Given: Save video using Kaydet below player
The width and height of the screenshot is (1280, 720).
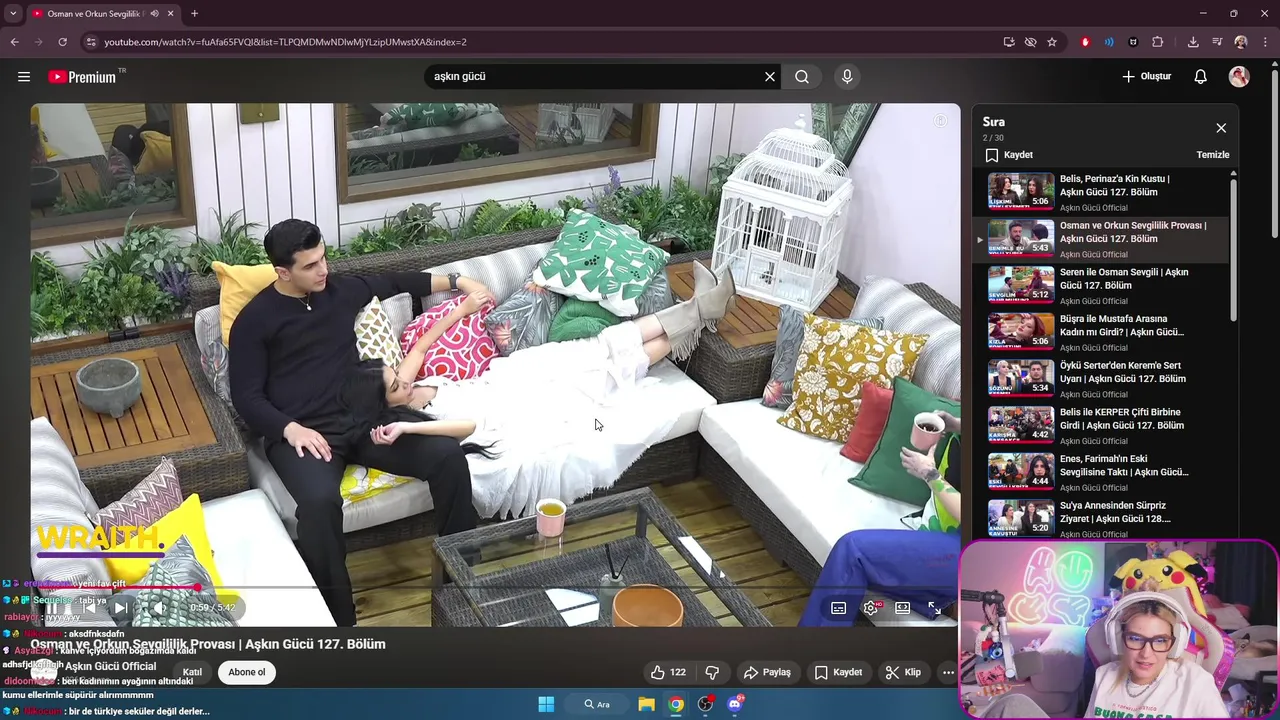Looking at the screenshot, I should [838, 672].
